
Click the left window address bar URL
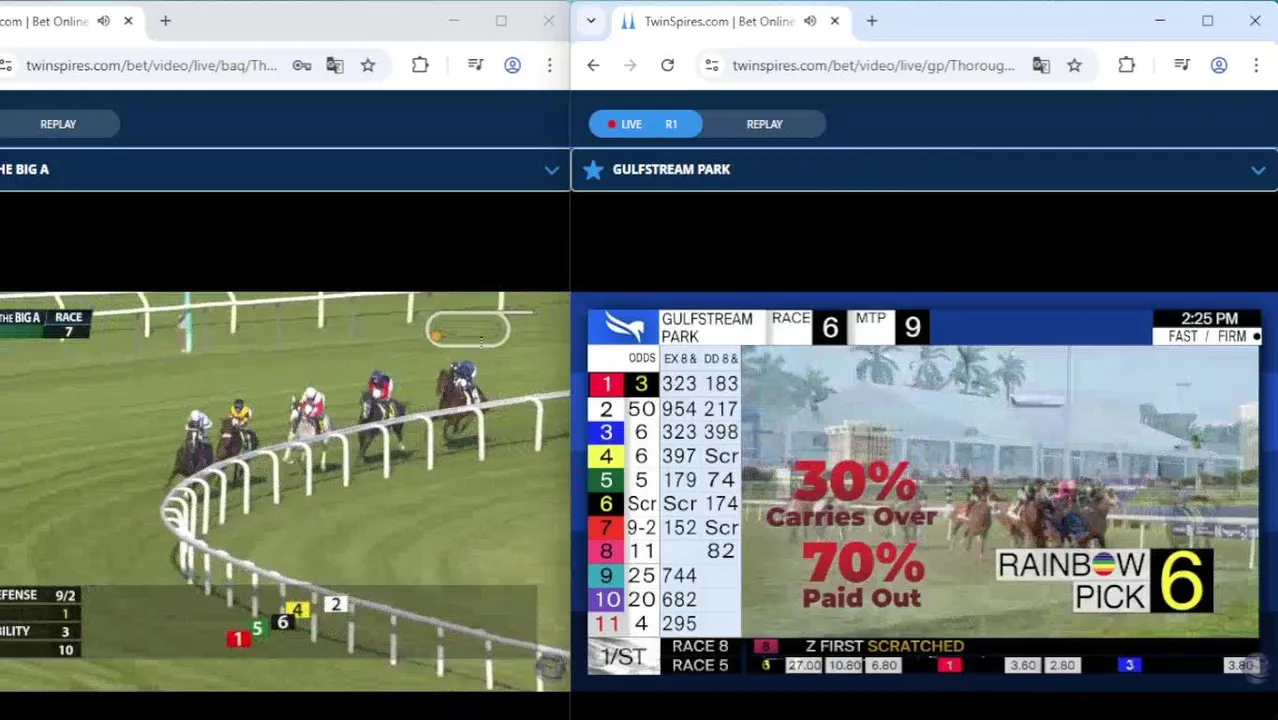(x=151, y=65)
